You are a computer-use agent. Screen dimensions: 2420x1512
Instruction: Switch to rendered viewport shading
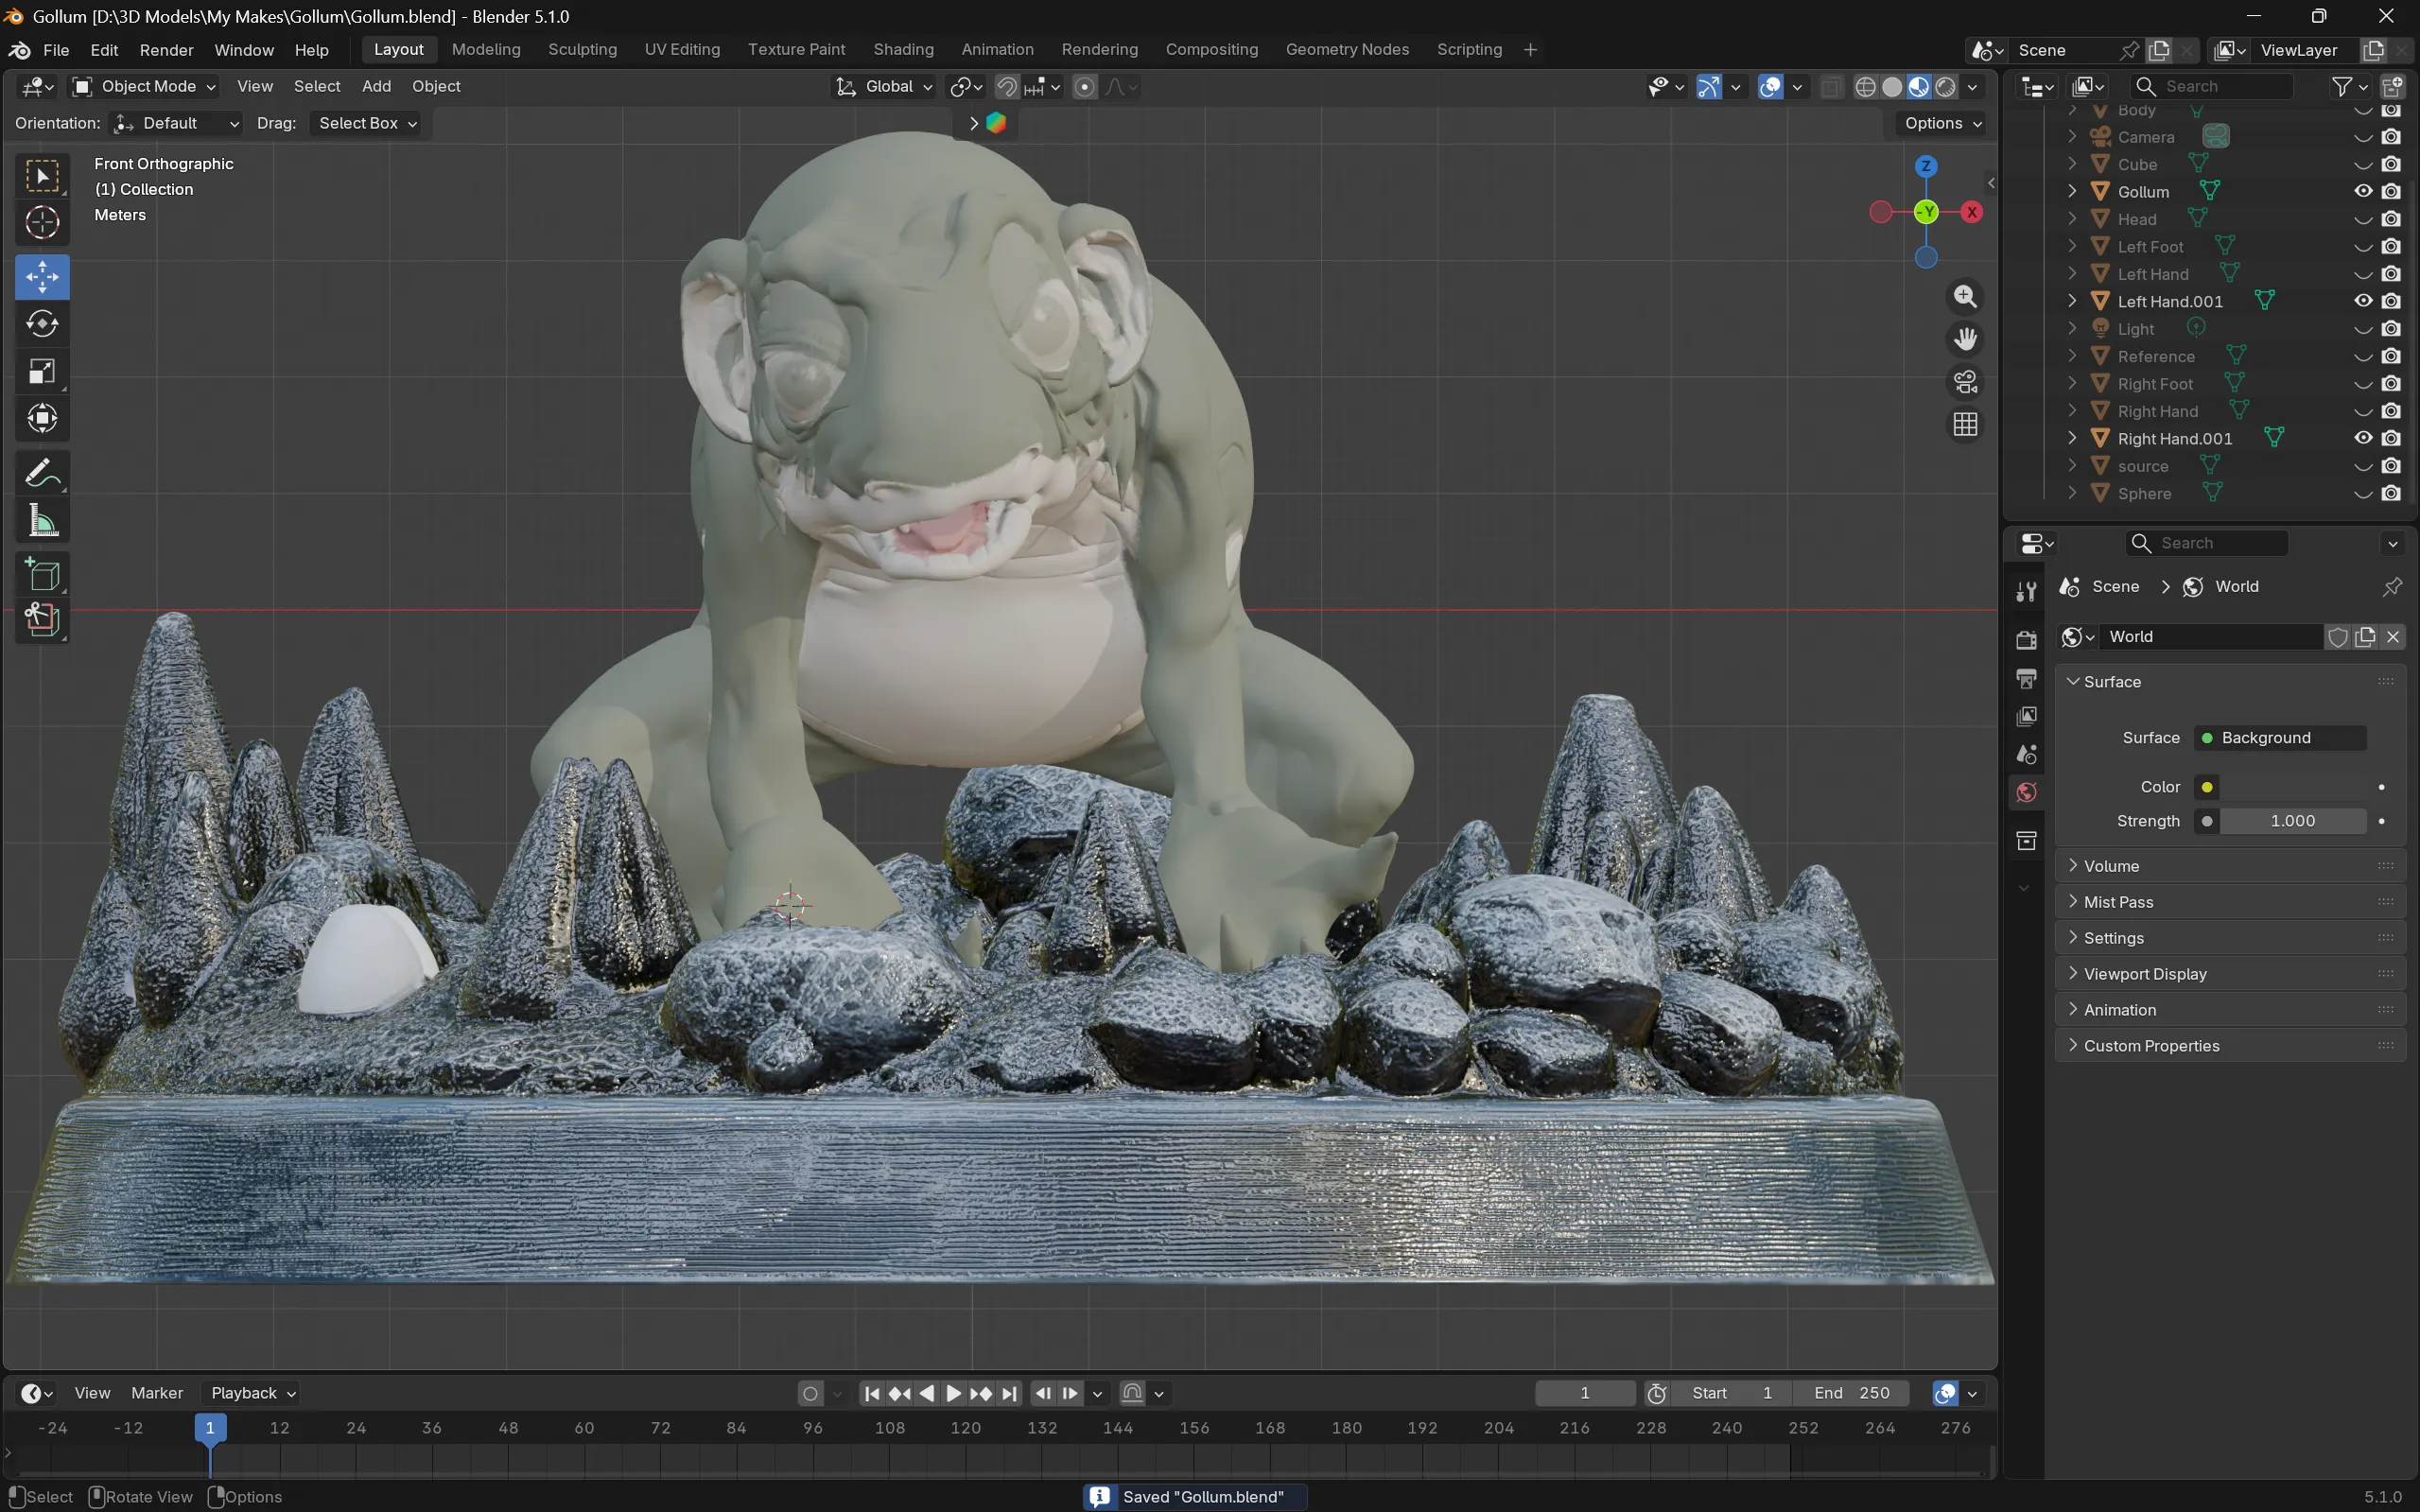point(1945,87)
